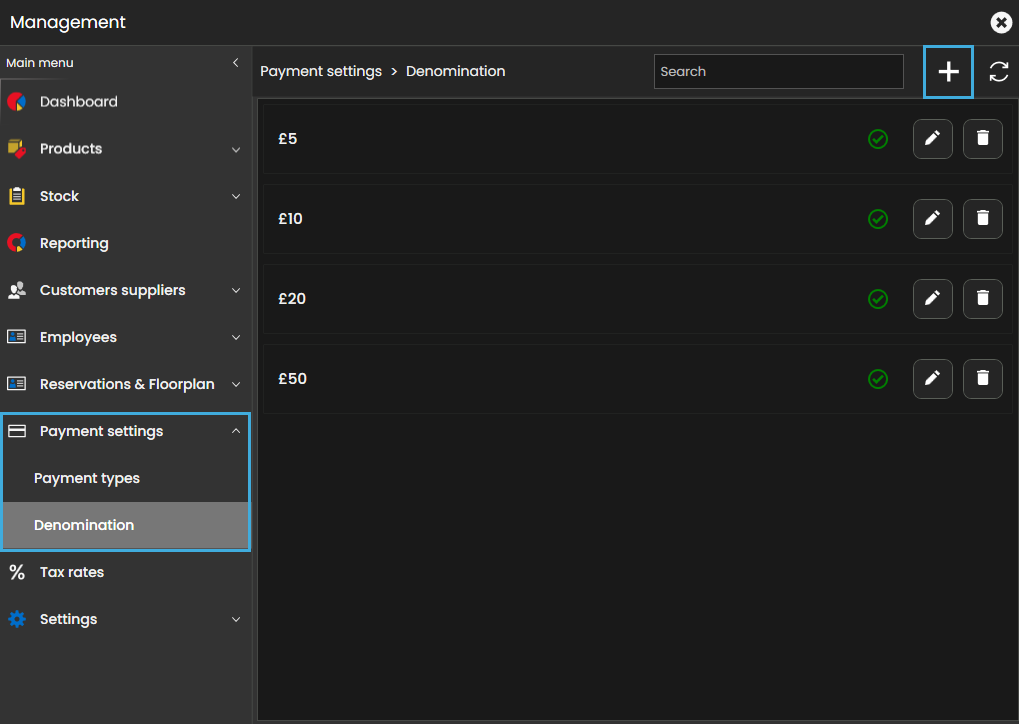
Task: Remove the £50 denomination with trash icon
Action: point(982,379)
